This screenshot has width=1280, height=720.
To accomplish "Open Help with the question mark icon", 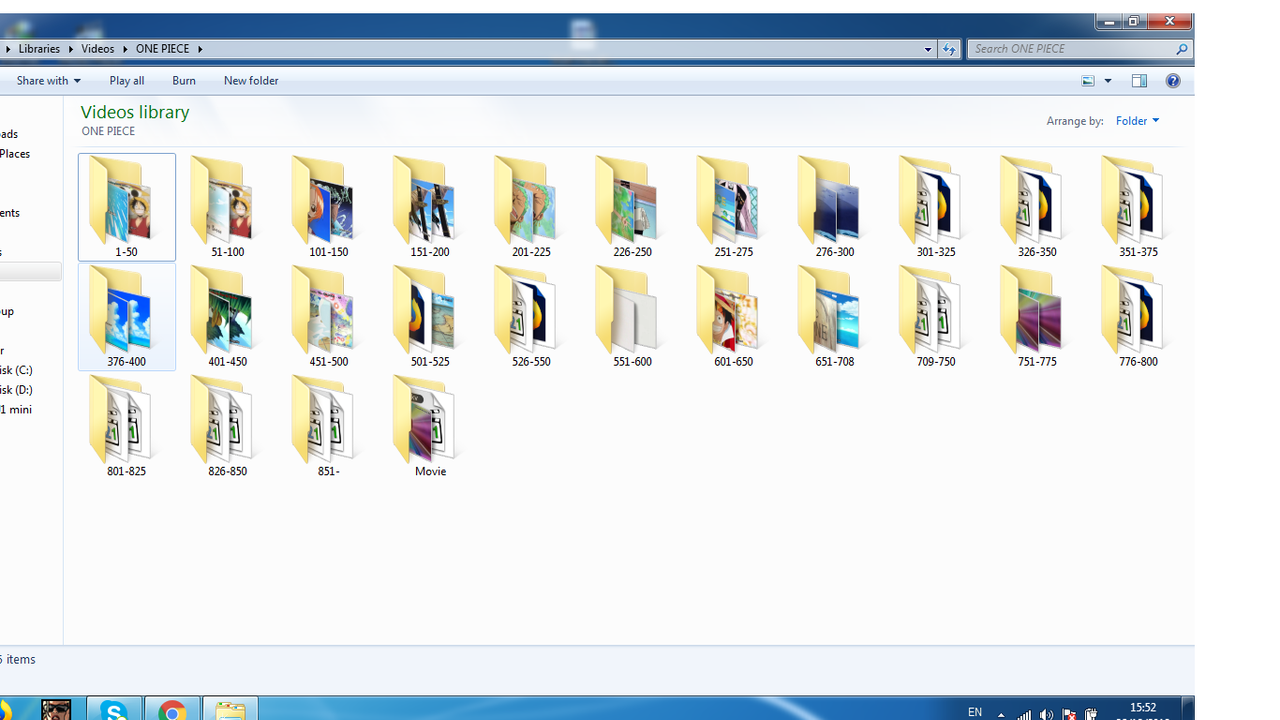I will click(x=1173, y=81).
